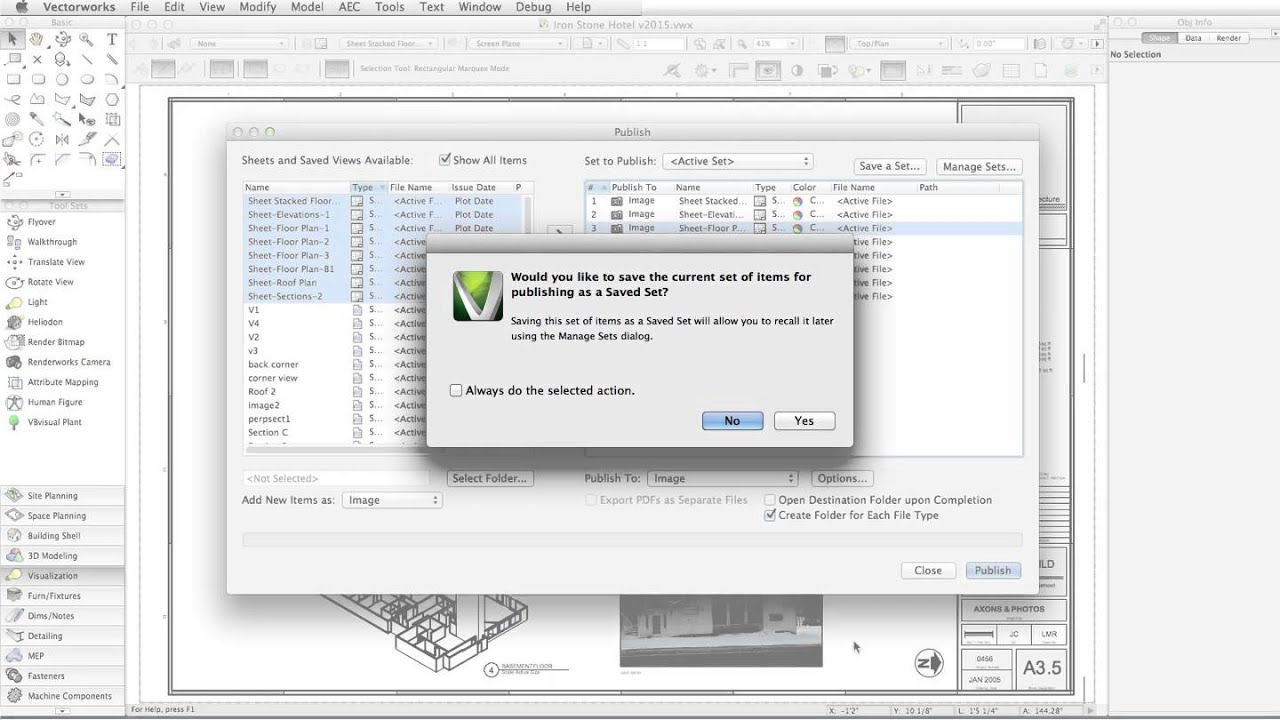Open the Publish To format dropdown
Image resolution: width=1280 pixels, height=720 pixels.
722,478
